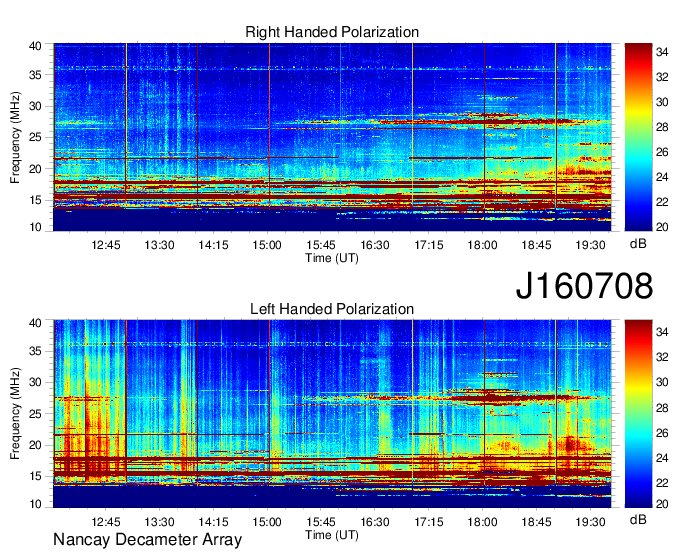Select the 16:30 tick under Right Handed plot
The height and width of the screenshot is (552, 680).
(375, 245)
